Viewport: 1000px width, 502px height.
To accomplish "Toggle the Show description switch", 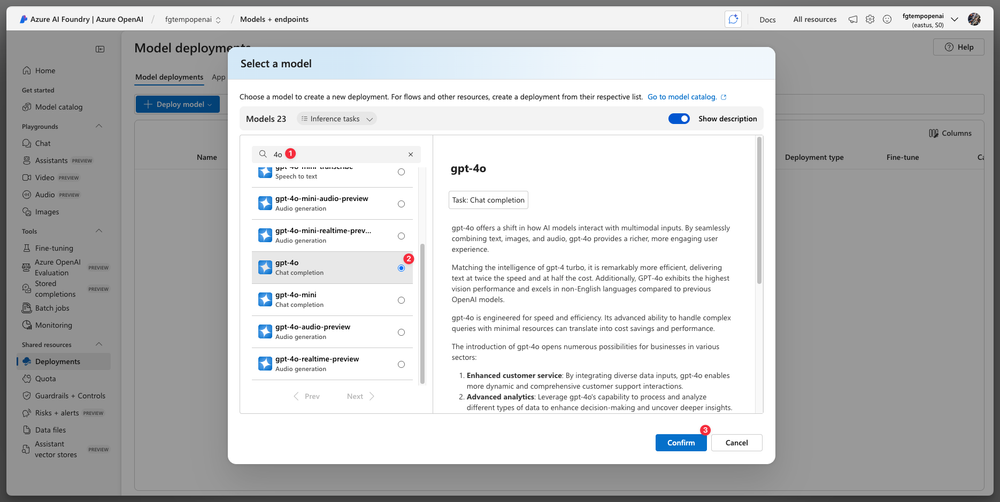I will coord(679,119).
